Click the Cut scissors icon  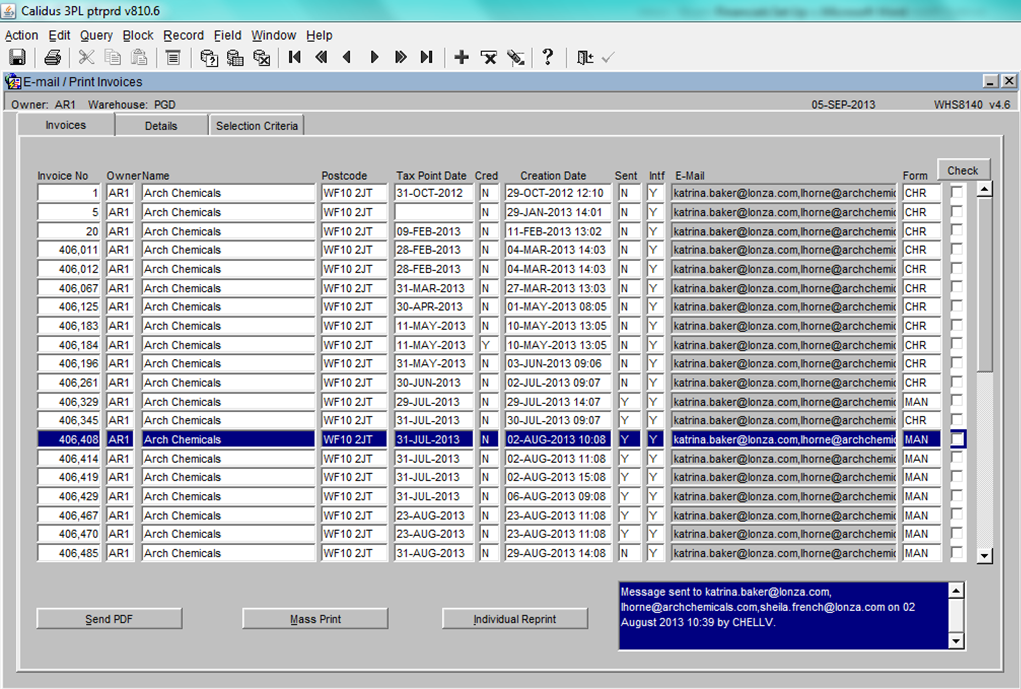pos(87,57)
